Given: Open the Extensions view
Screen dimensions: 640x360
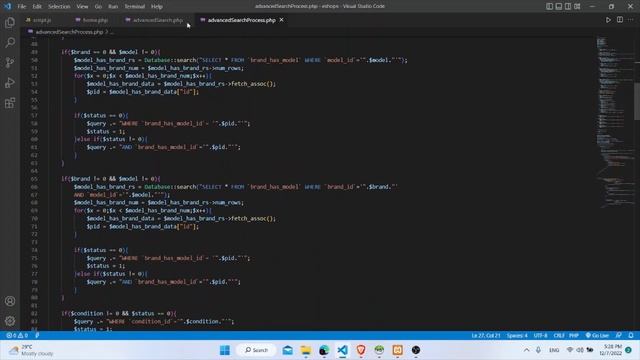Looking at the screenshot, I should click(10, 102).
